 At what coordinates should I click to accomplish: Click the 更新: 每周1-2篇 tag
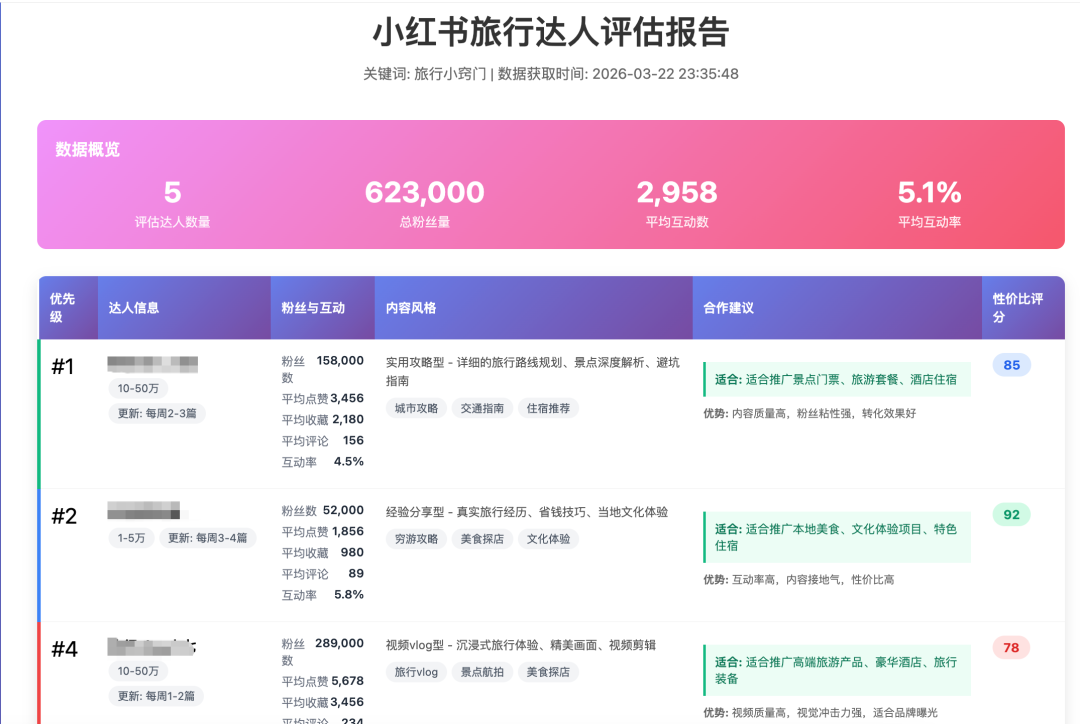tap(156, 696)
